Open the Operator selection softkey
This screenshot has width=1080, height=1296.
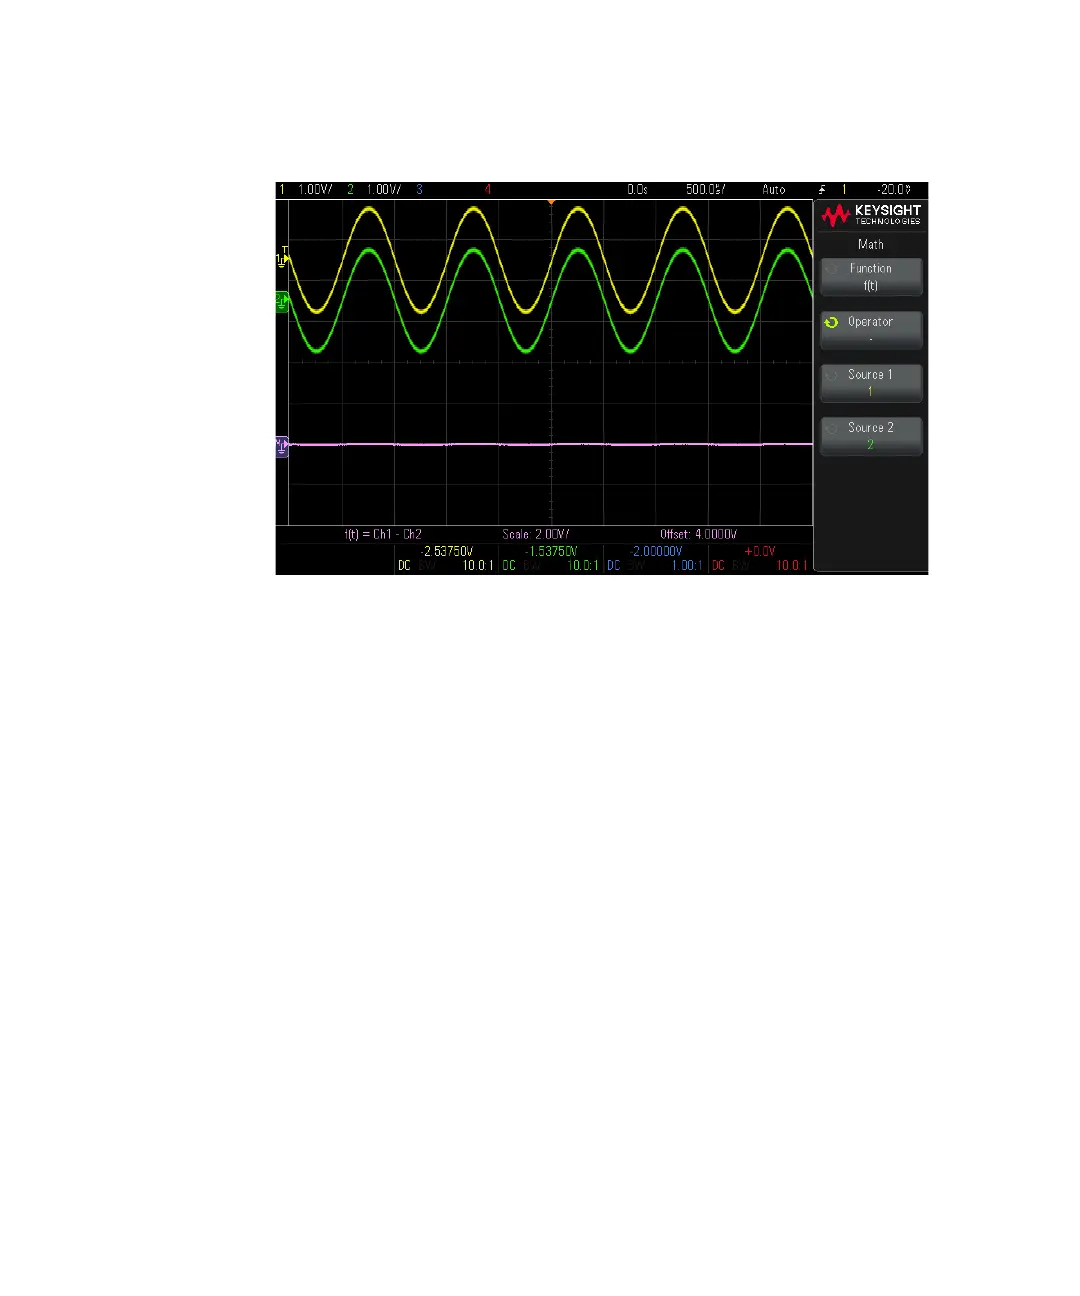pos(870,330)
